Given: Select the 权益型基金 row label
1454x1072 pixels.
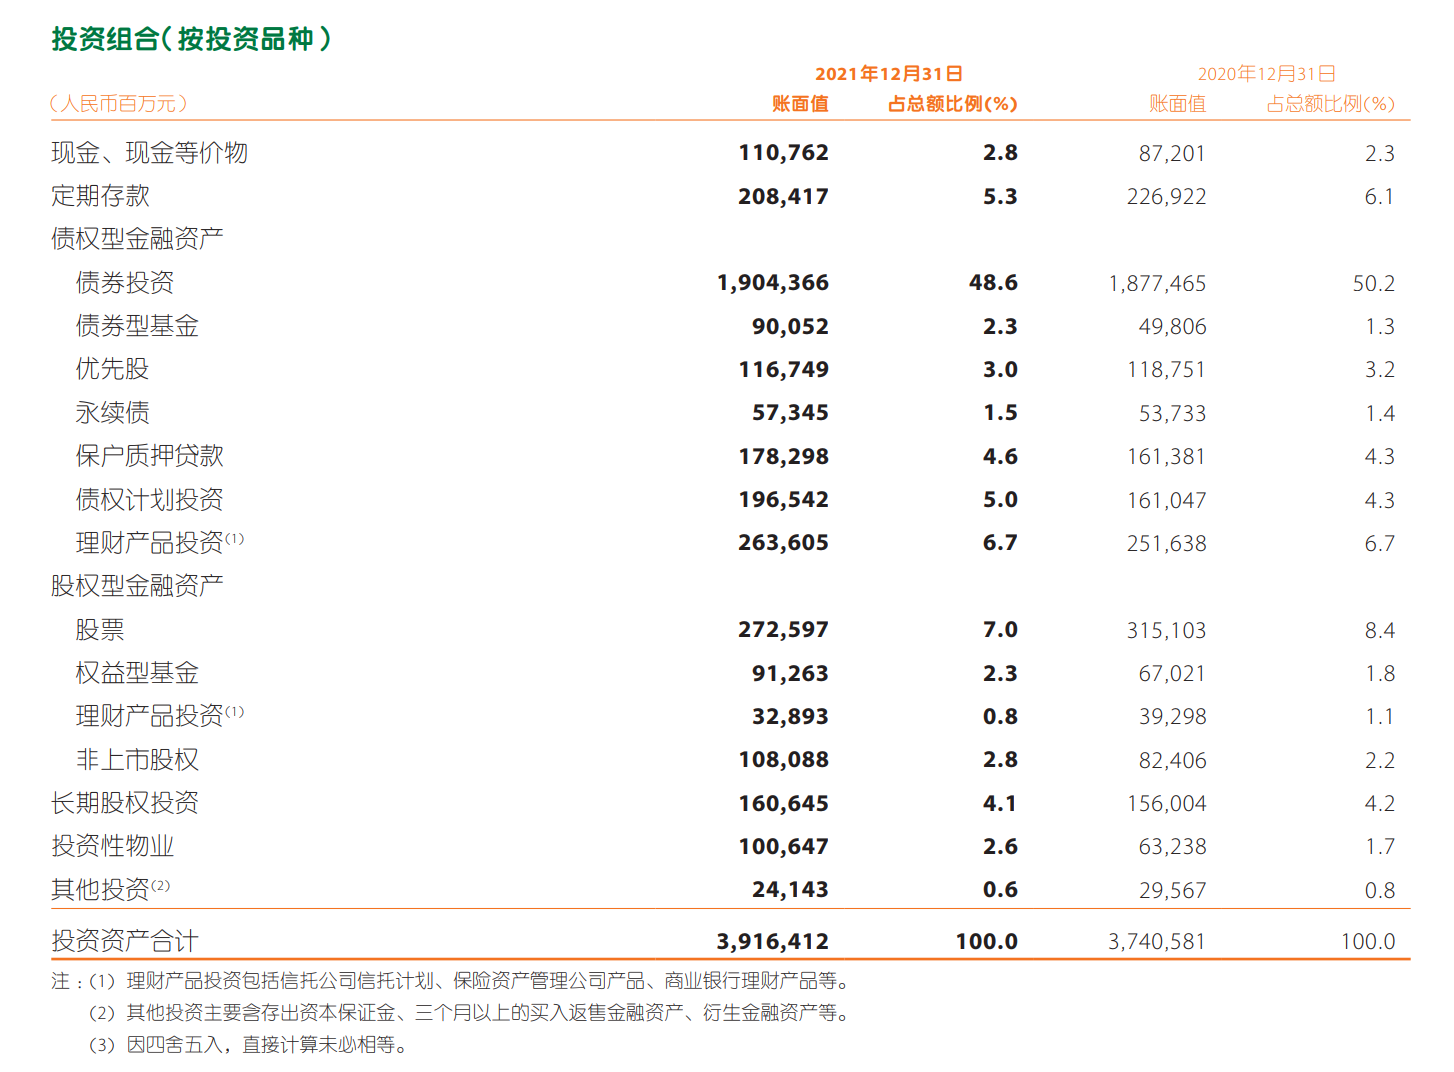Looking at the screenshot, I should [x=137, y=673].
